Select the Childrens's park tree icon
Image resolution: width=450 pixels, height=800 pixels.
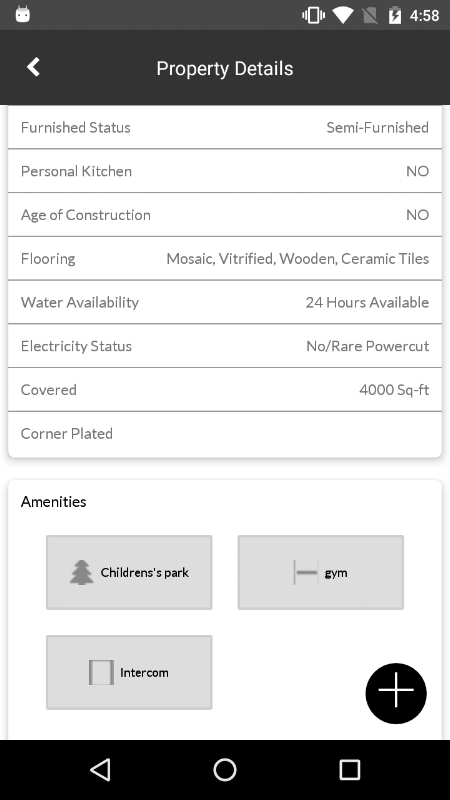82,572
